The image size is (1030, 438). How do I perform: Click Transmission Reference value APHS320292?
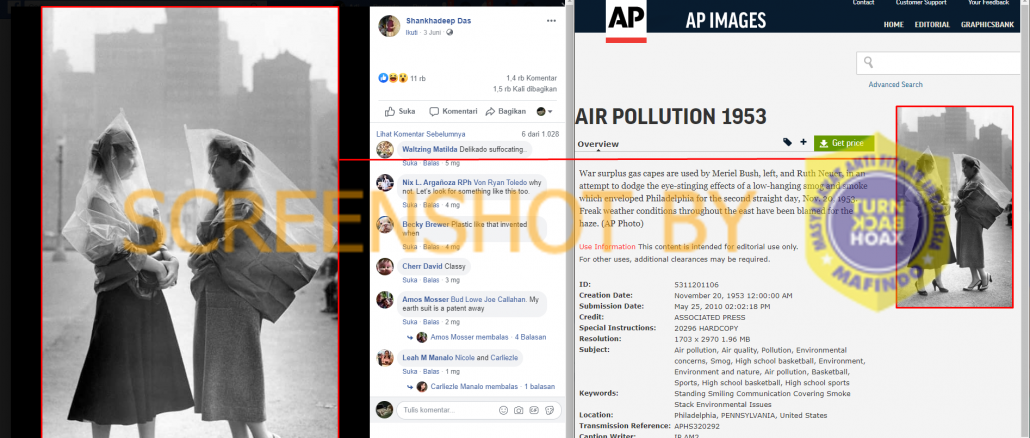698,426
